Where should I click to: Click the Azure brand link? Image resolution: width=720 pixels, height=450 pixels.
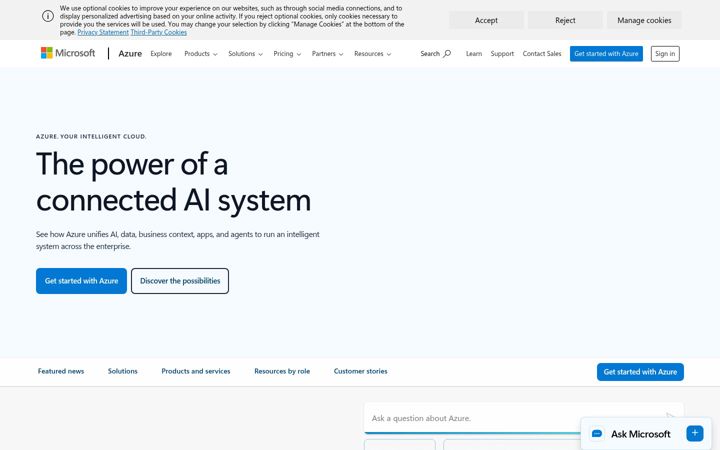click(x=130, y=54)
